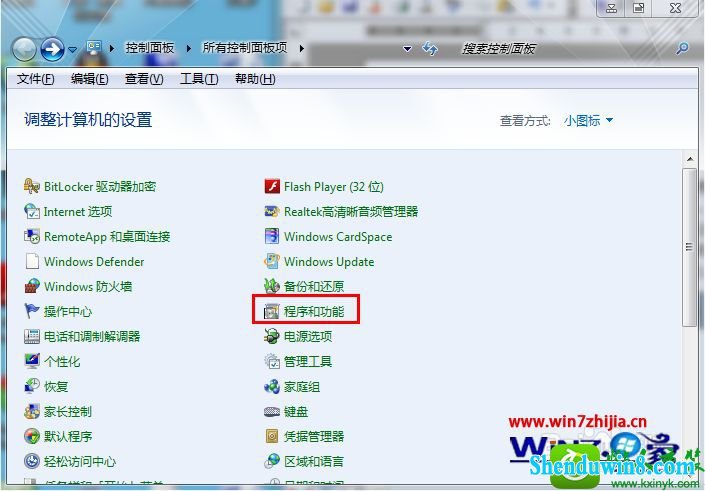Open the 工具(T) menu
The height and width of the screenshot is (491, 705).
[199, 79]
